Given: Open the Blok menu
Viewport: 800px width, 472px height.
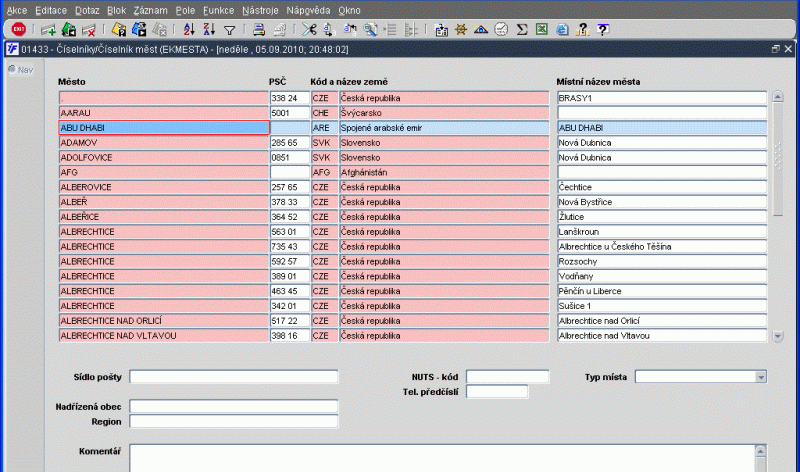Looking at the screenshot, I should coord(116,10).
